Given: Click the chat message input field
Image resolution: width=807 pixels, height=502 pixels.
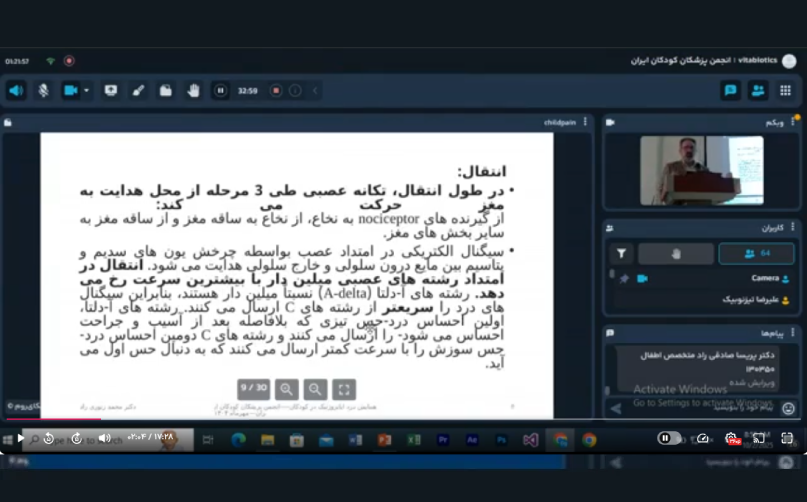Looking at the screenshot, I should (x=703, y=408).
